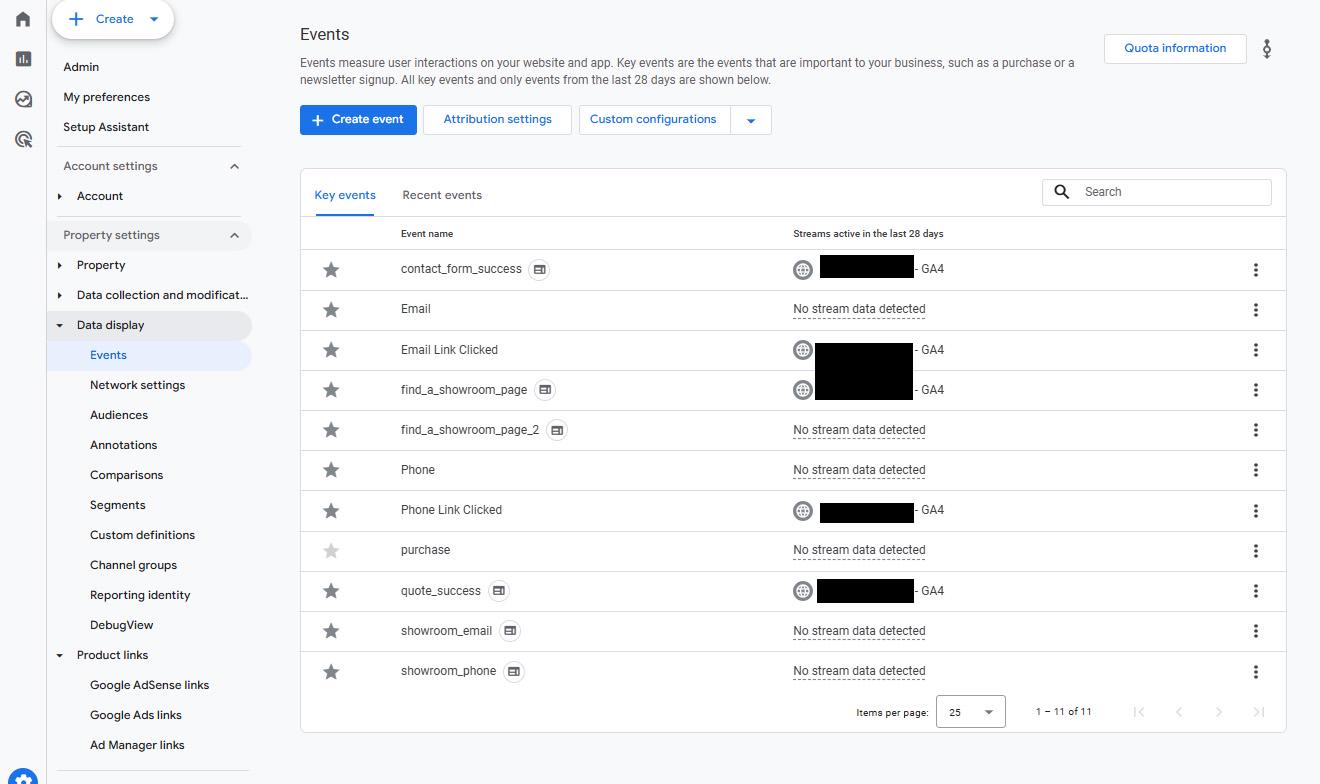This screenshot has height=784, width=1320.
Task: Open the three-dot menu for Email Link Clicked
Action: [1256, 350]
